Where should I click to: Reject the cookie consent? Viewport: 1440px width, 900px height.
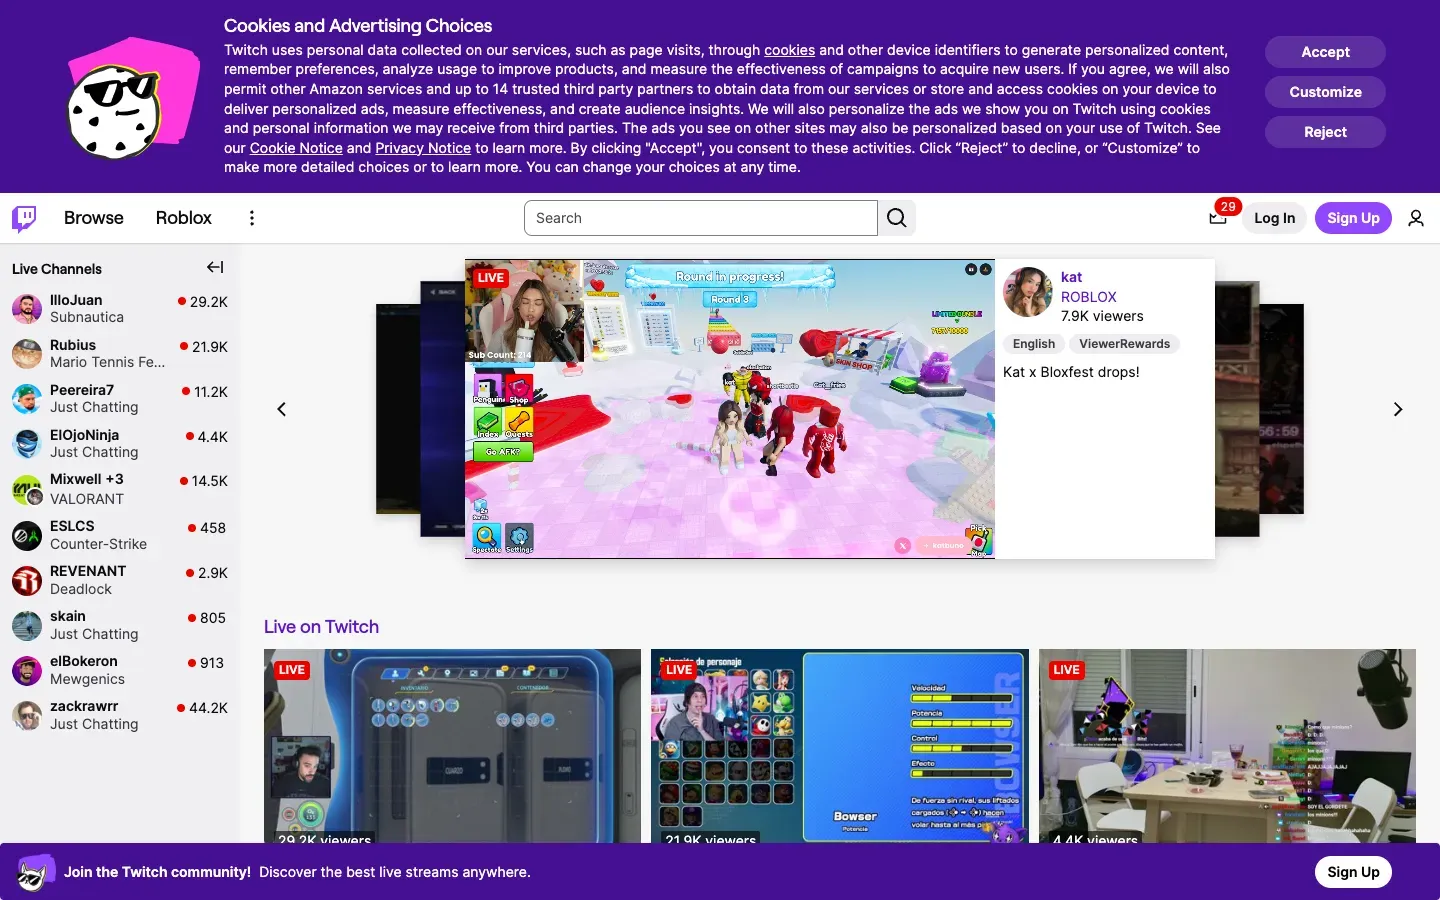[1324, 132]
